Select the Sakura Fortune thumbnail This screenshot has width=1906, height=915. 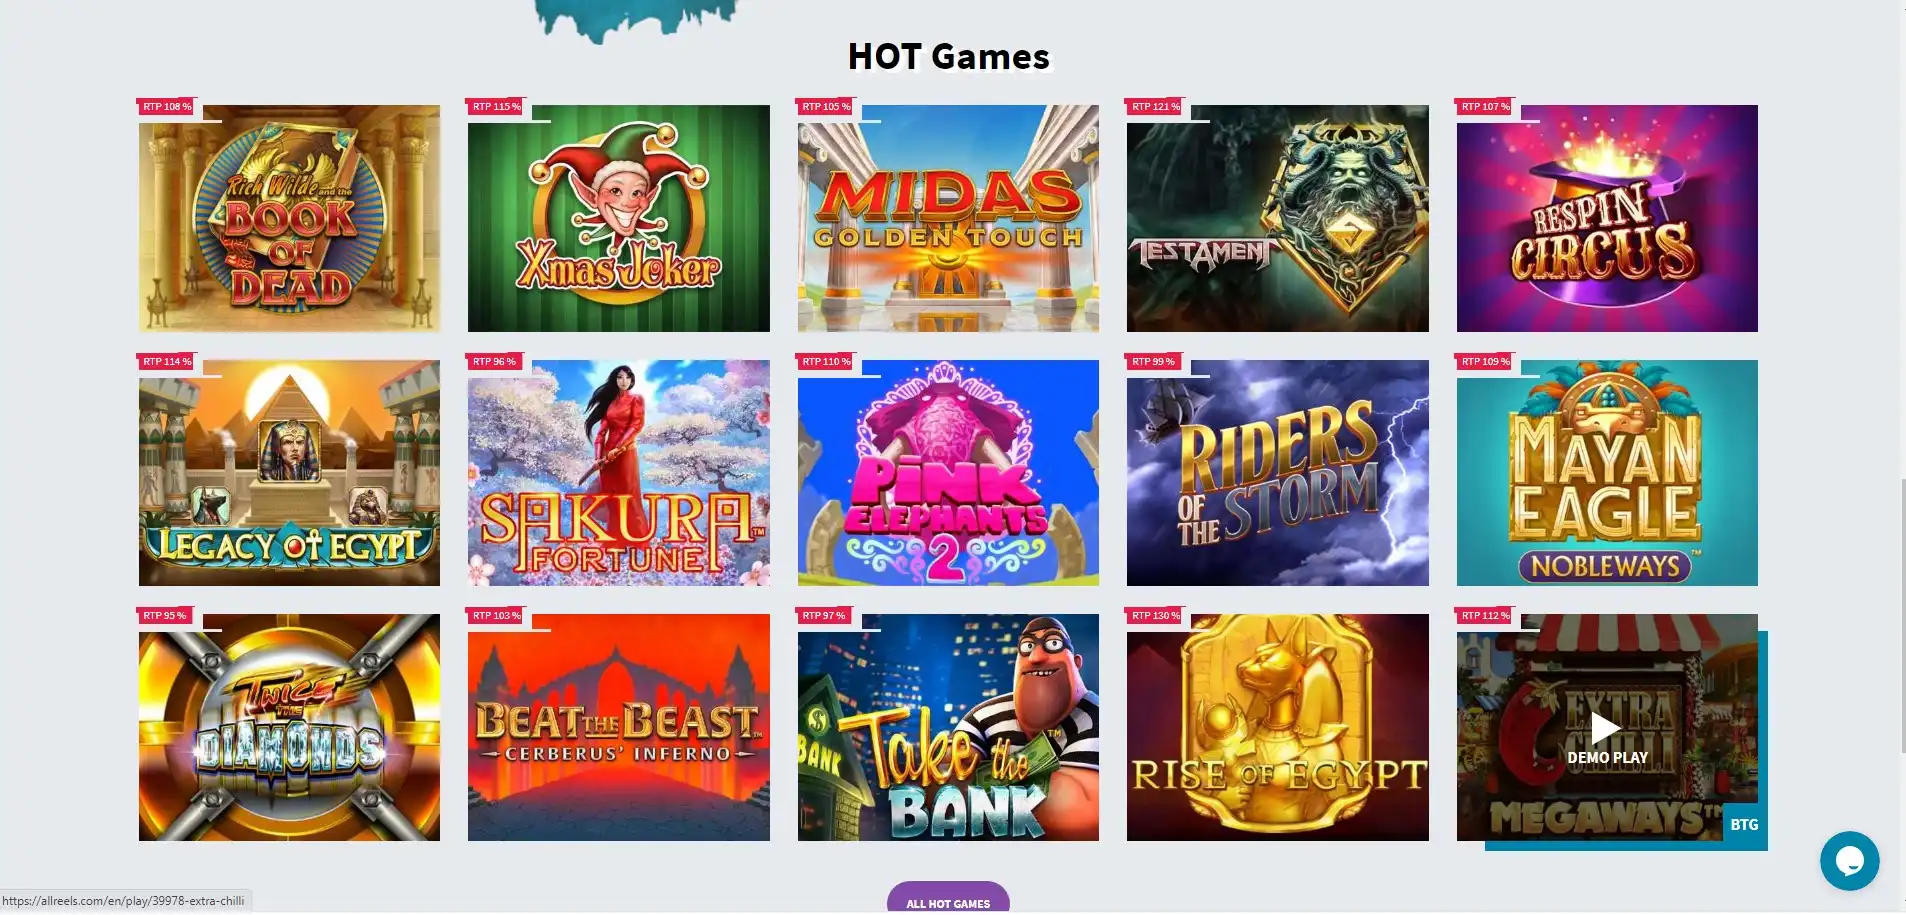click(619, 473)
